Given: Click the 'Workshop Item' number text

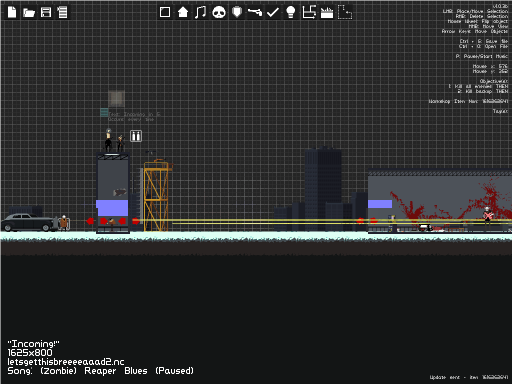Looking at the screenshot, I should tap(468, 101).
